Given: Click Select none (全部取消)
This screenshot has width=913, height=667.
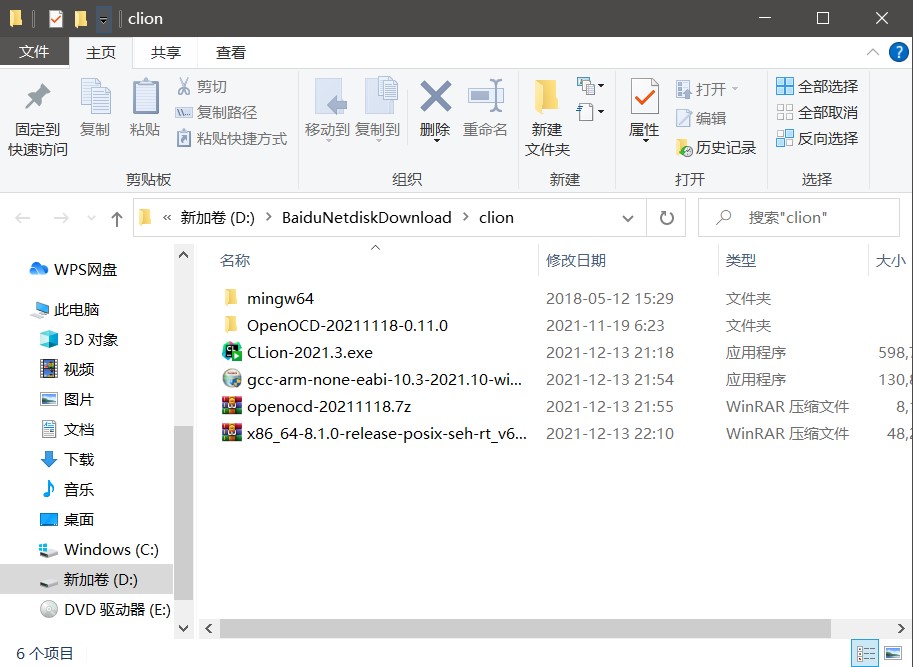Looking at the screenshot, I should tap(817, 112).
